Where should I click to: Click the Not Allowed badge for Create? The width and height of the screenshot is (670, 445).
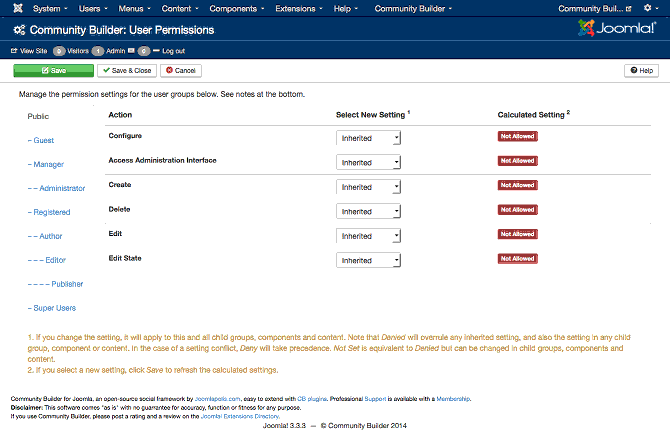tap(517, 185)
